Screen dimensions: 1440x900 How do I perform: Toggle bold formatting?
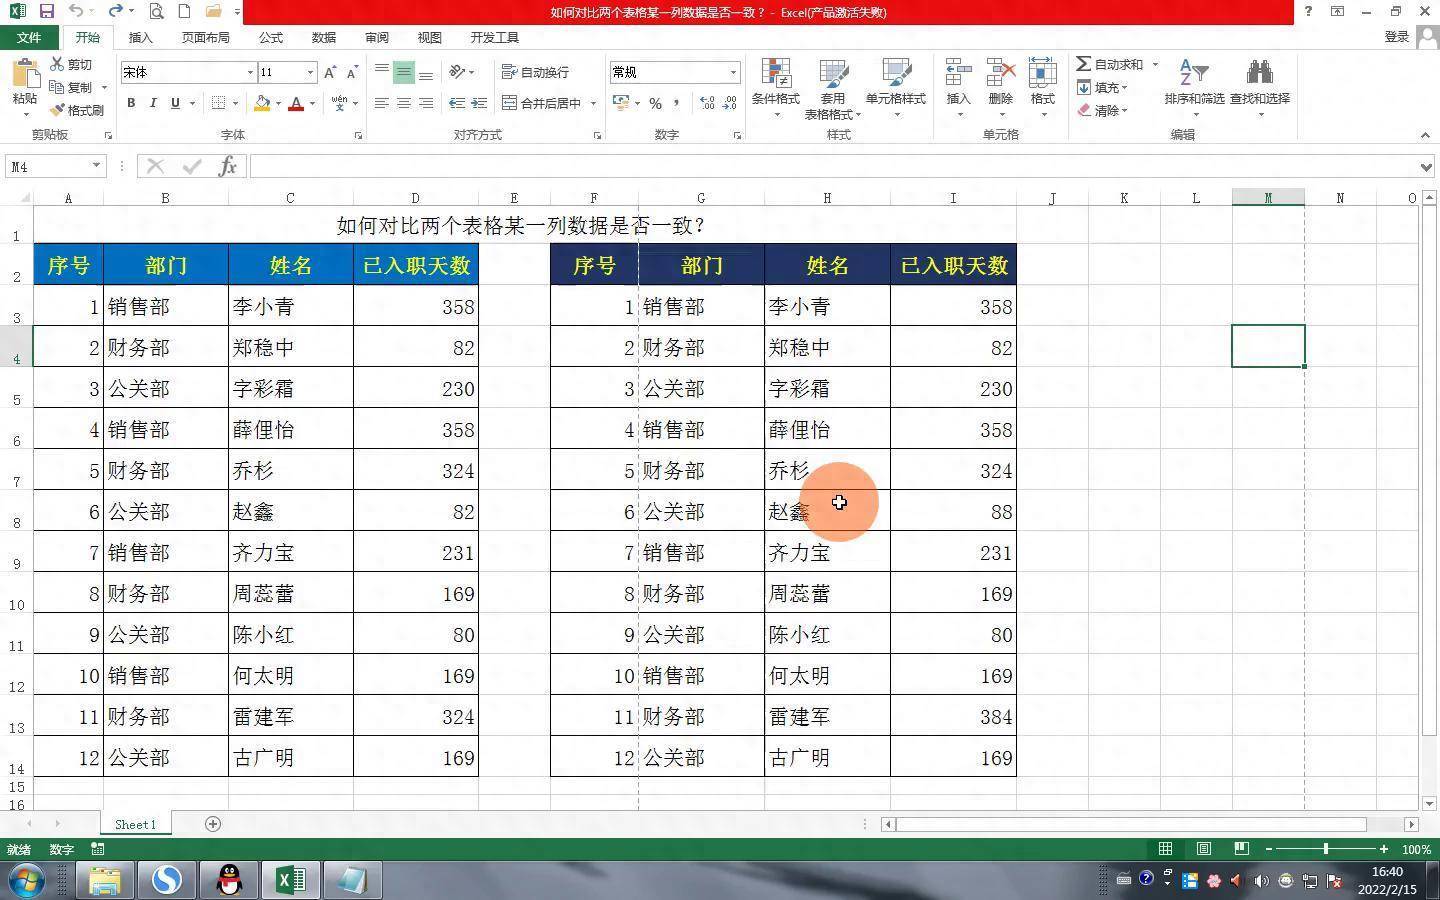pos(131,103)
